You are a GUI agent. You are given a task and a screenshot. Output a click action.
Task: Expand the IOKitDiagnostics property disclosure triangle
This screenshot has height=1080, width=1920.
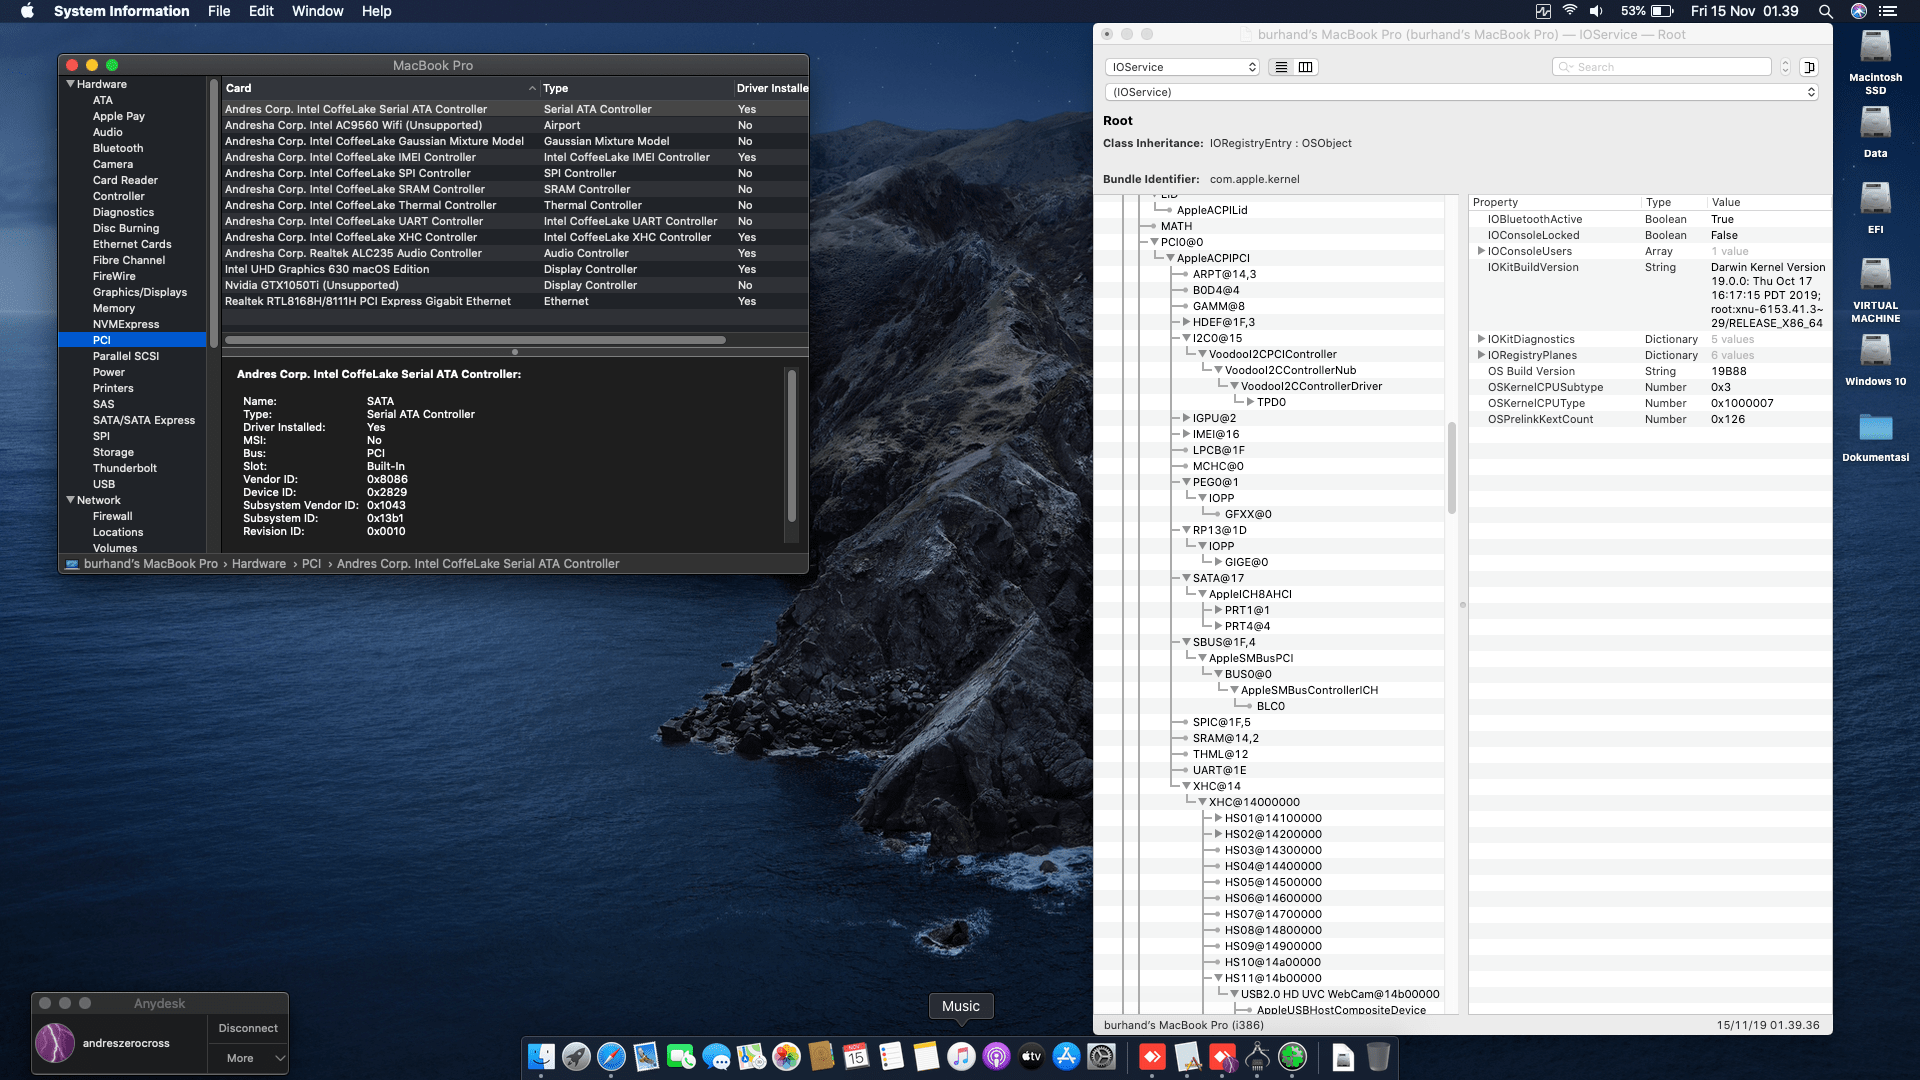[x=1481, y=339]
